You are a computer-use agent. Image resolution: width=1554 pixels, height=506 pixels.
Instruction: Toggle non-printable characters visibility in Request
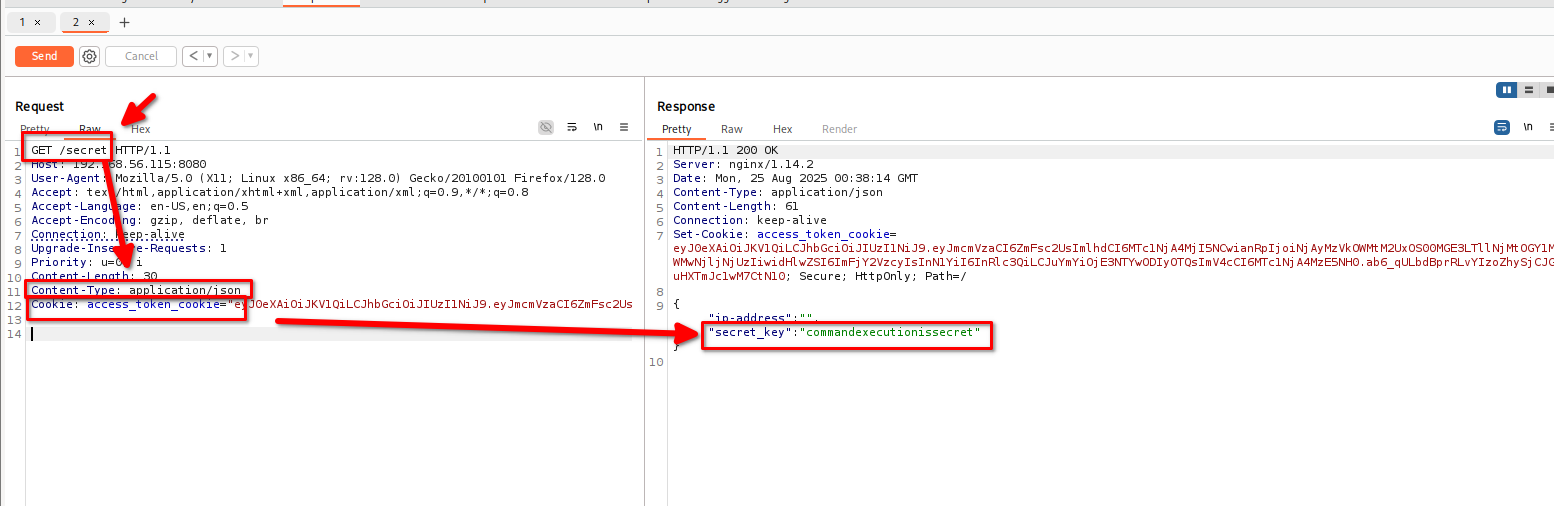click(546, 127)
